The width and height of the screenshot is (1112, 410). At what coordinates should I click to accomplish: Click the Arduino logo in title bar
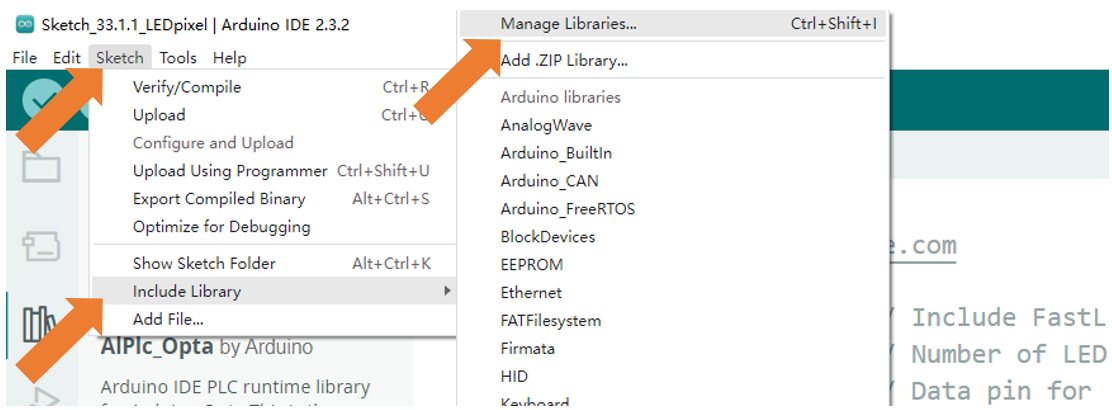click(26, 25)
